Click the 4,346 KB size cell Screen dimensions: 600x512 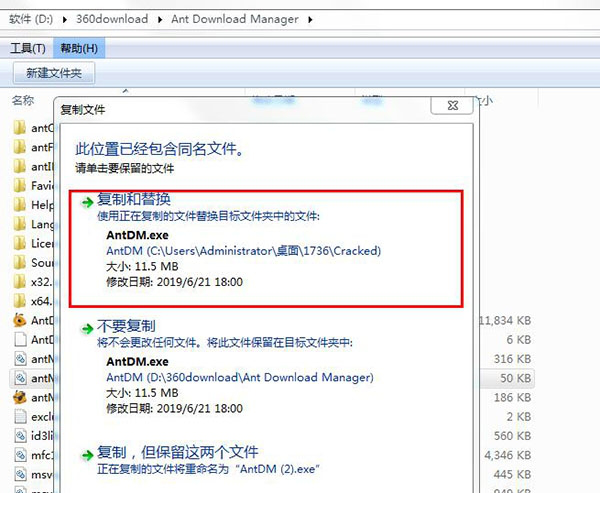click(508, 455)
